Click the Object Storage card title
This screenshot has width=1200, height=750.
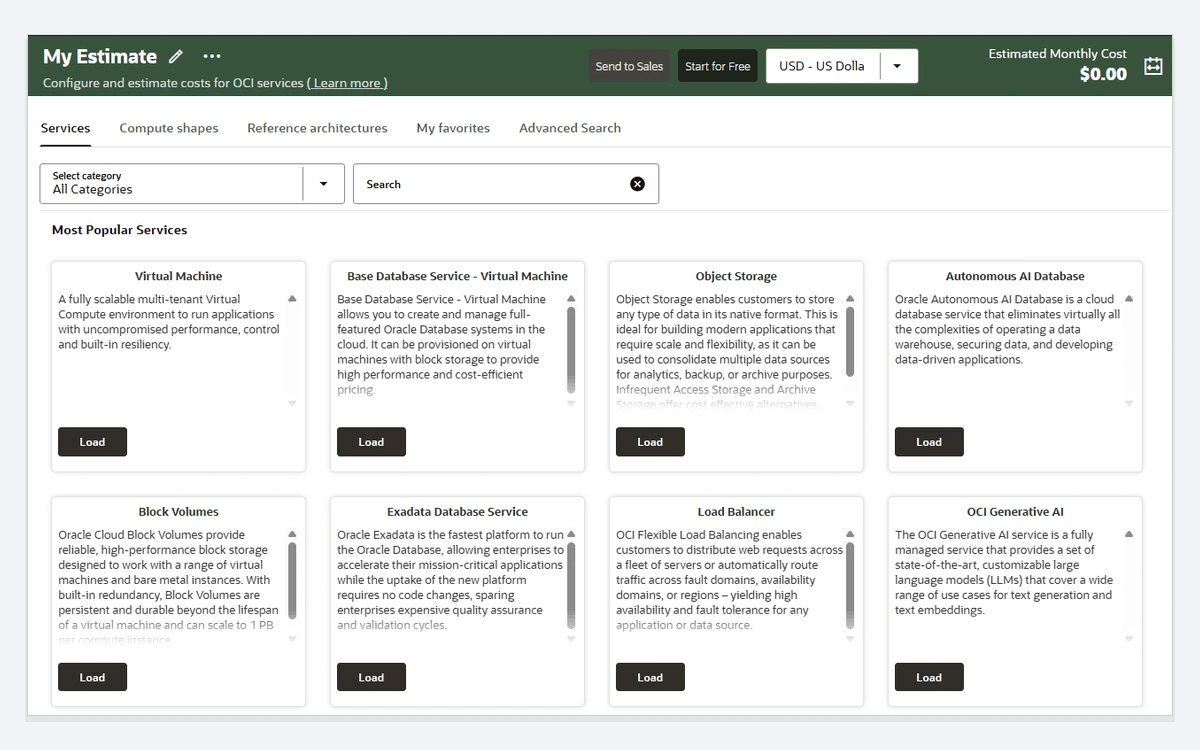736,276
